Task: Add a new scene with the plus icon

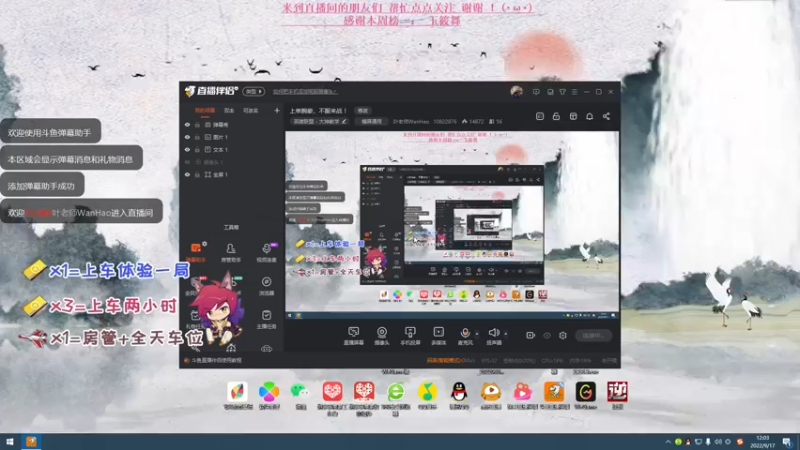Action: pos(277,110)
